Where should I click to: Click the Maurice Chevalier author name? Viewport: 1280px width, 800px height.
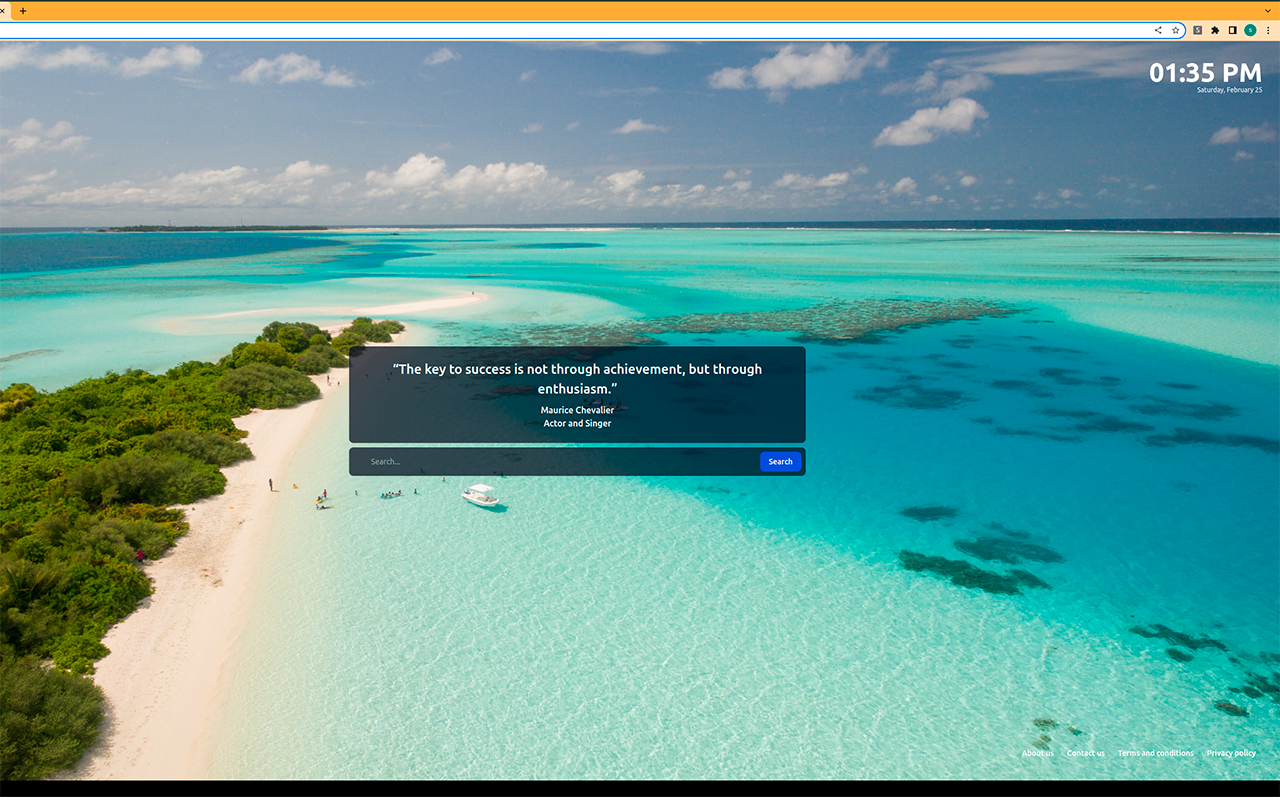pos(577,410)
